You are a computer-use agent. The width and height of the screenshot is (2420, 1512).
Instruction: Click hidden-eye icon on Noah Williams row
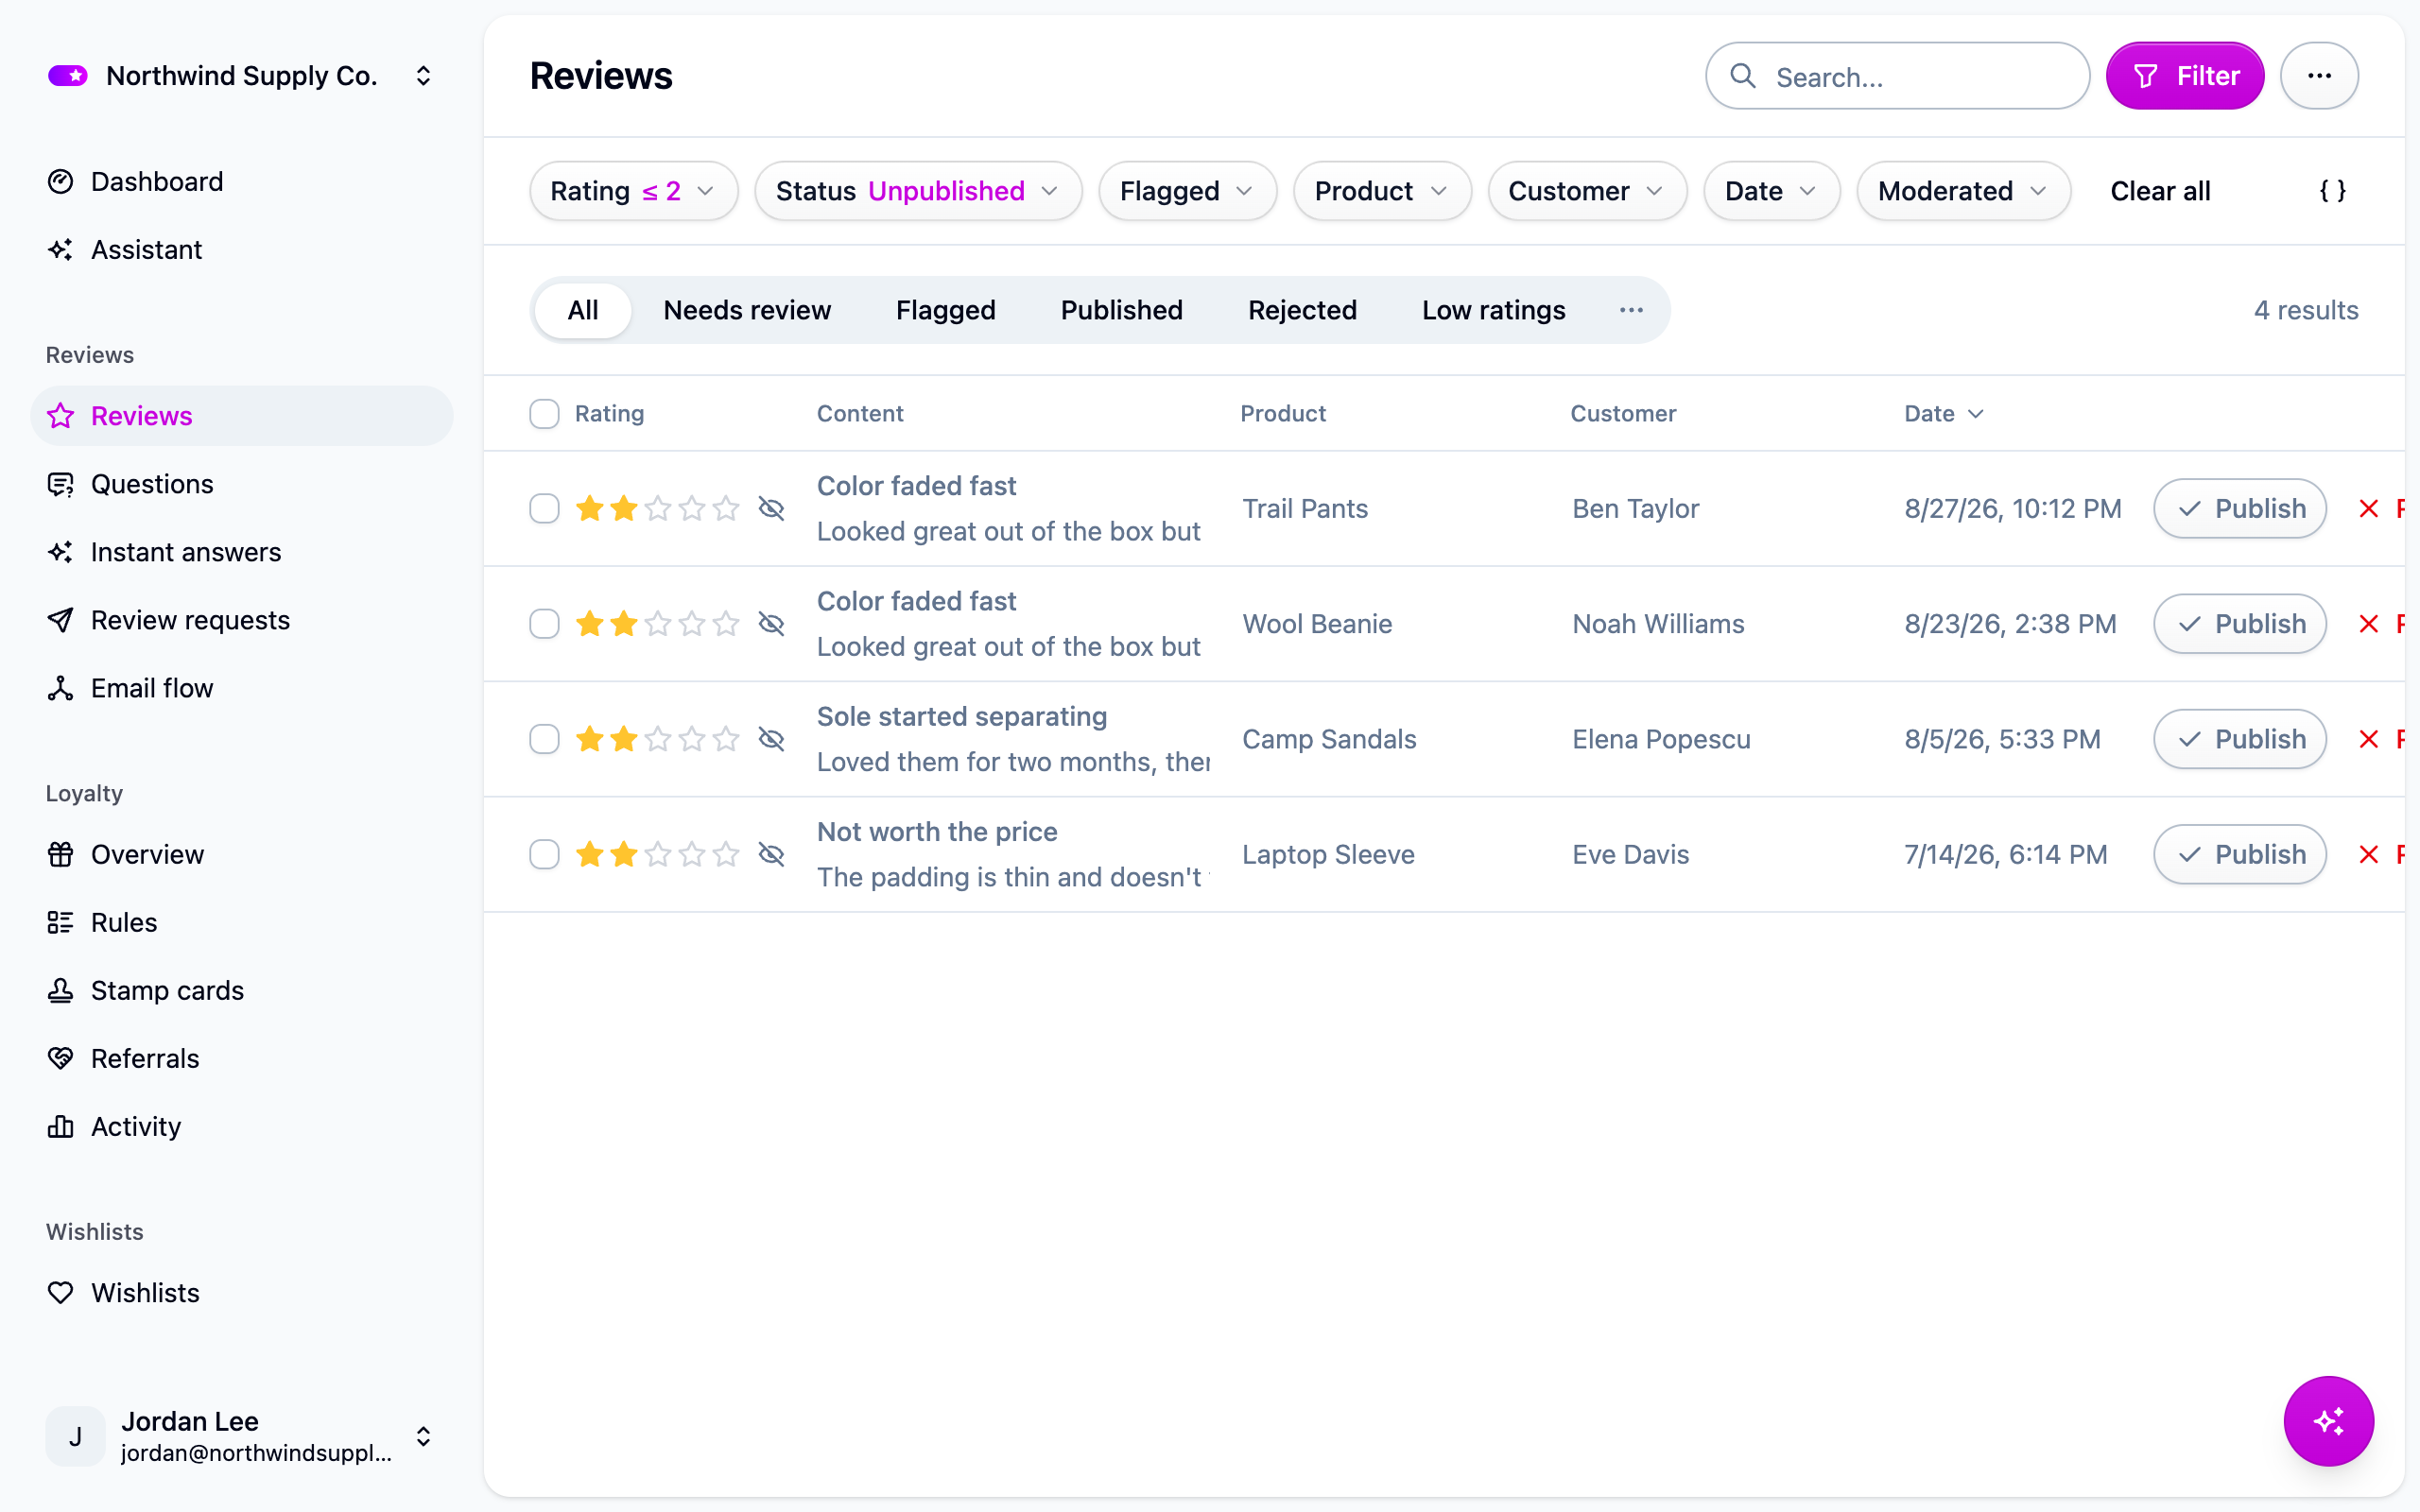click(x=771, y=624)
